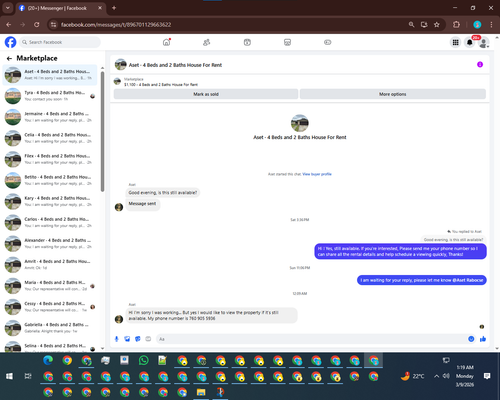Open the Chrome three-dot menu
The width and height of the screenshot is (500, 400).
[x=491, y=25]
